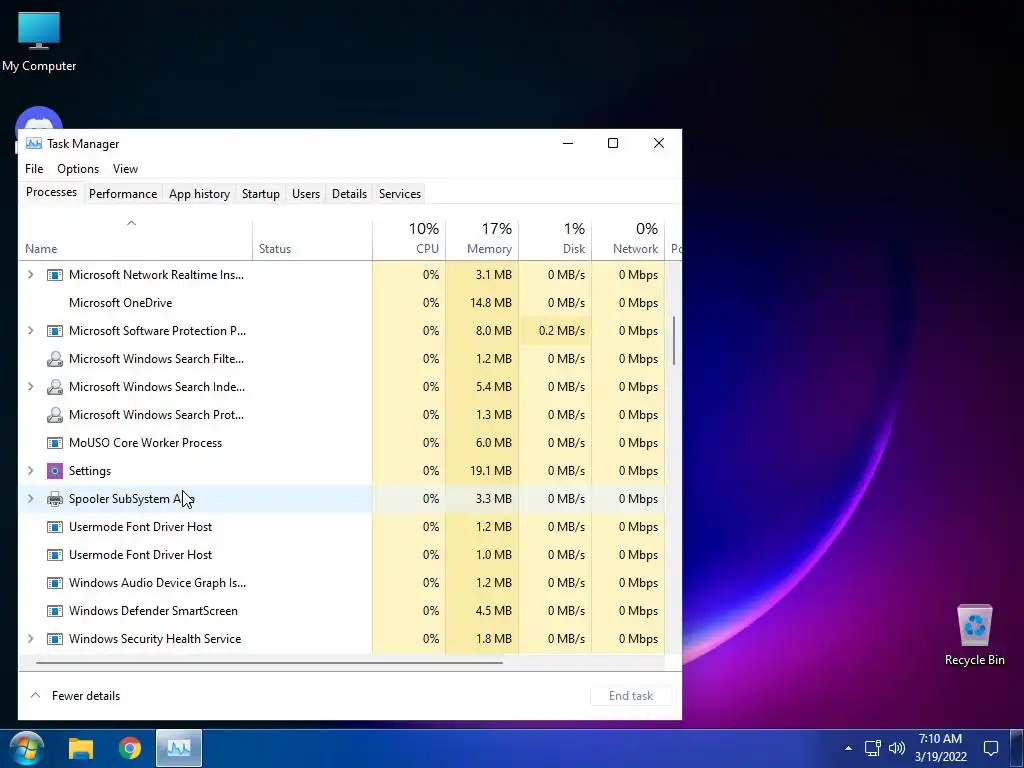
Task: Open the View menu
Action: coord(125,168)
